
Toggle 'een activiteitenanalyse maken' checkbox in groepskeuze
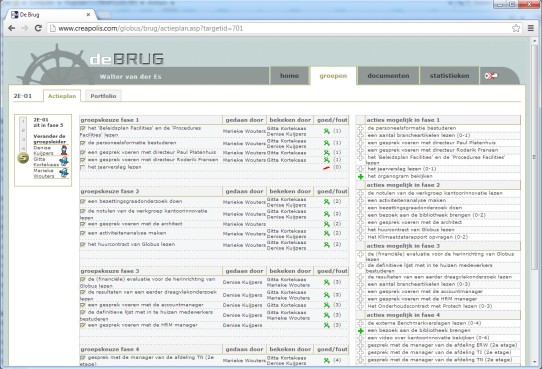click(x=82, y=234)
